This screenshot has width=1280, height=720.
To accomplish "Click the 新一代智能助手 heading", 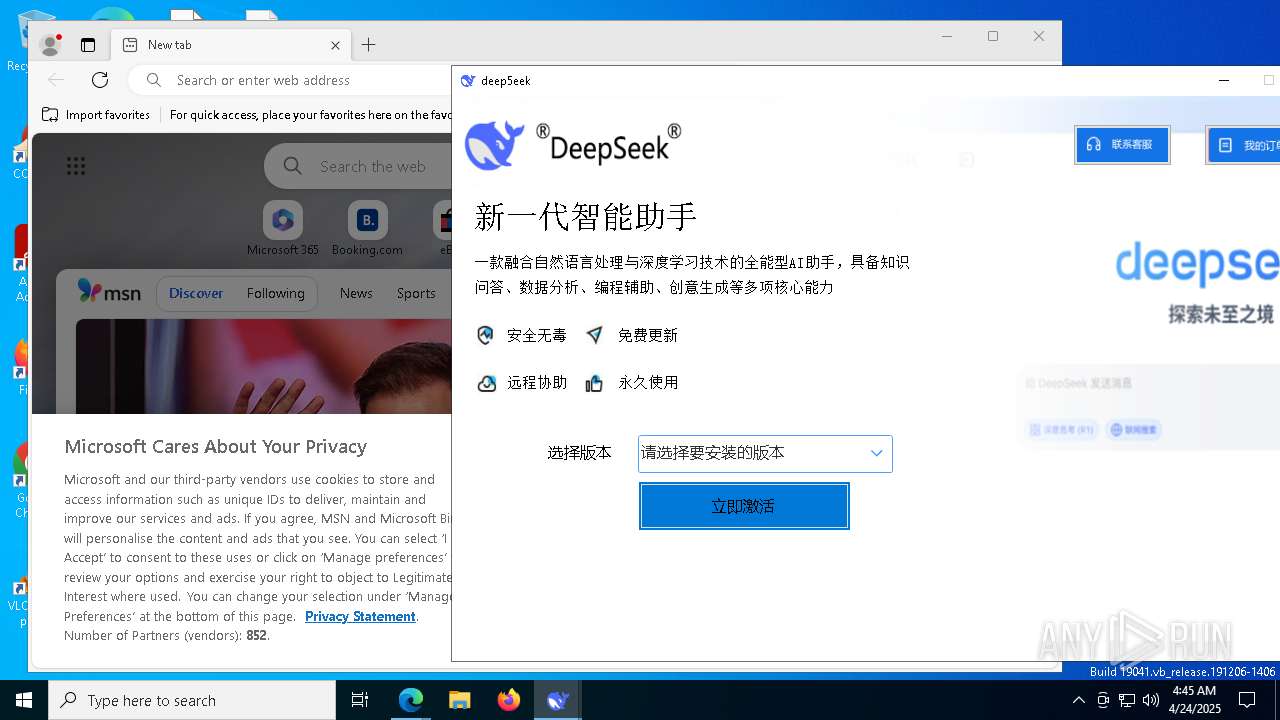I will click(x=586, y=216).
